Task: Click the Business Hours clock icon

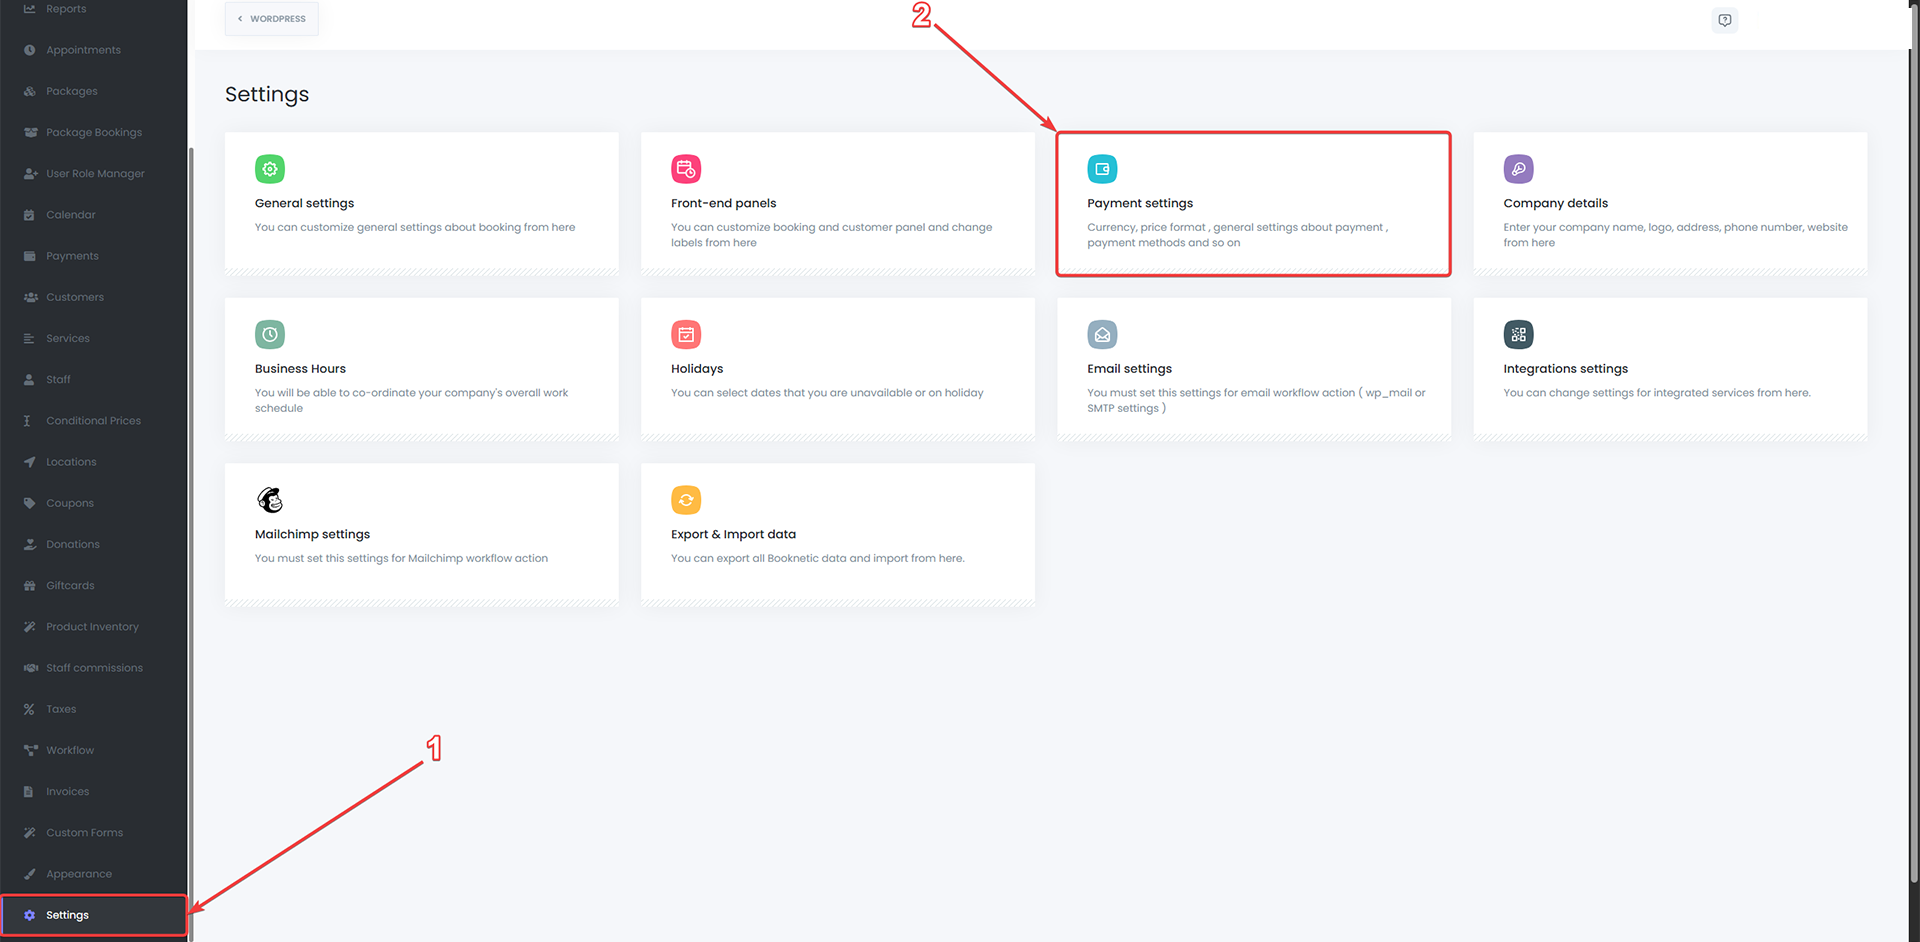Action: tap(270, 334)
